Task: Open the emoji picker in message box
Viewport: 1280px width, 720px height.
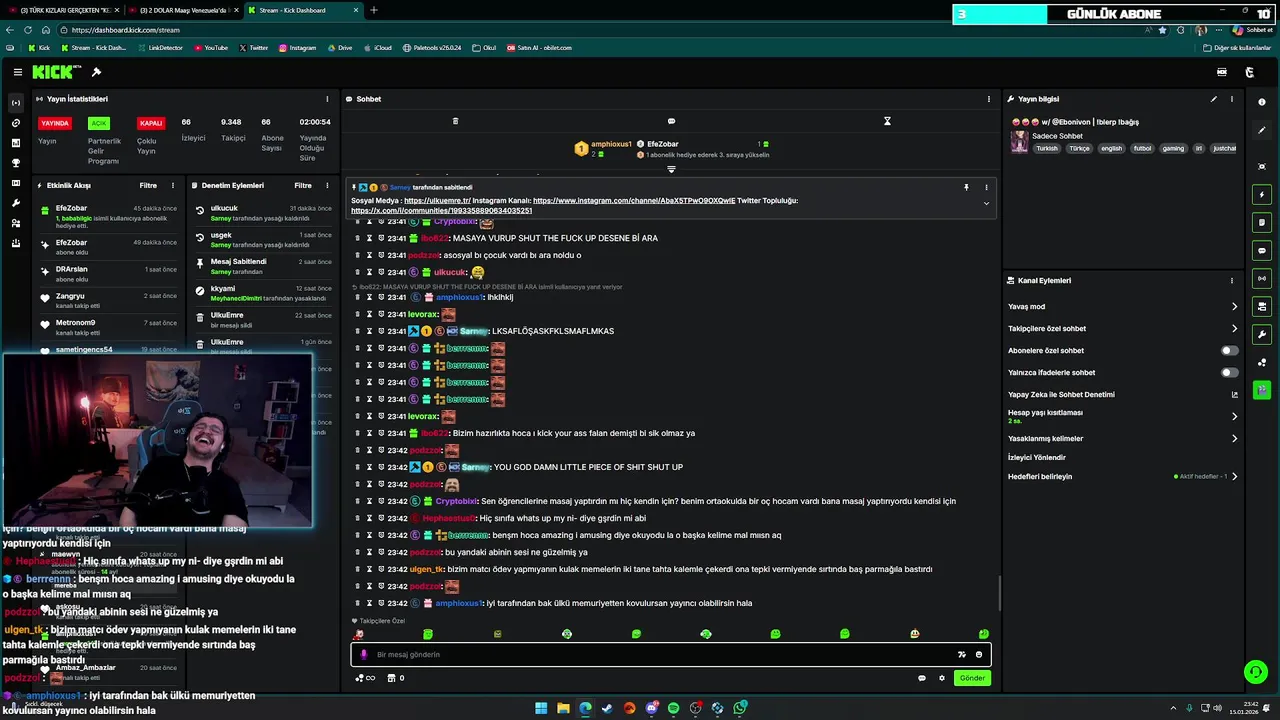Action: click(x=979, y=654)
